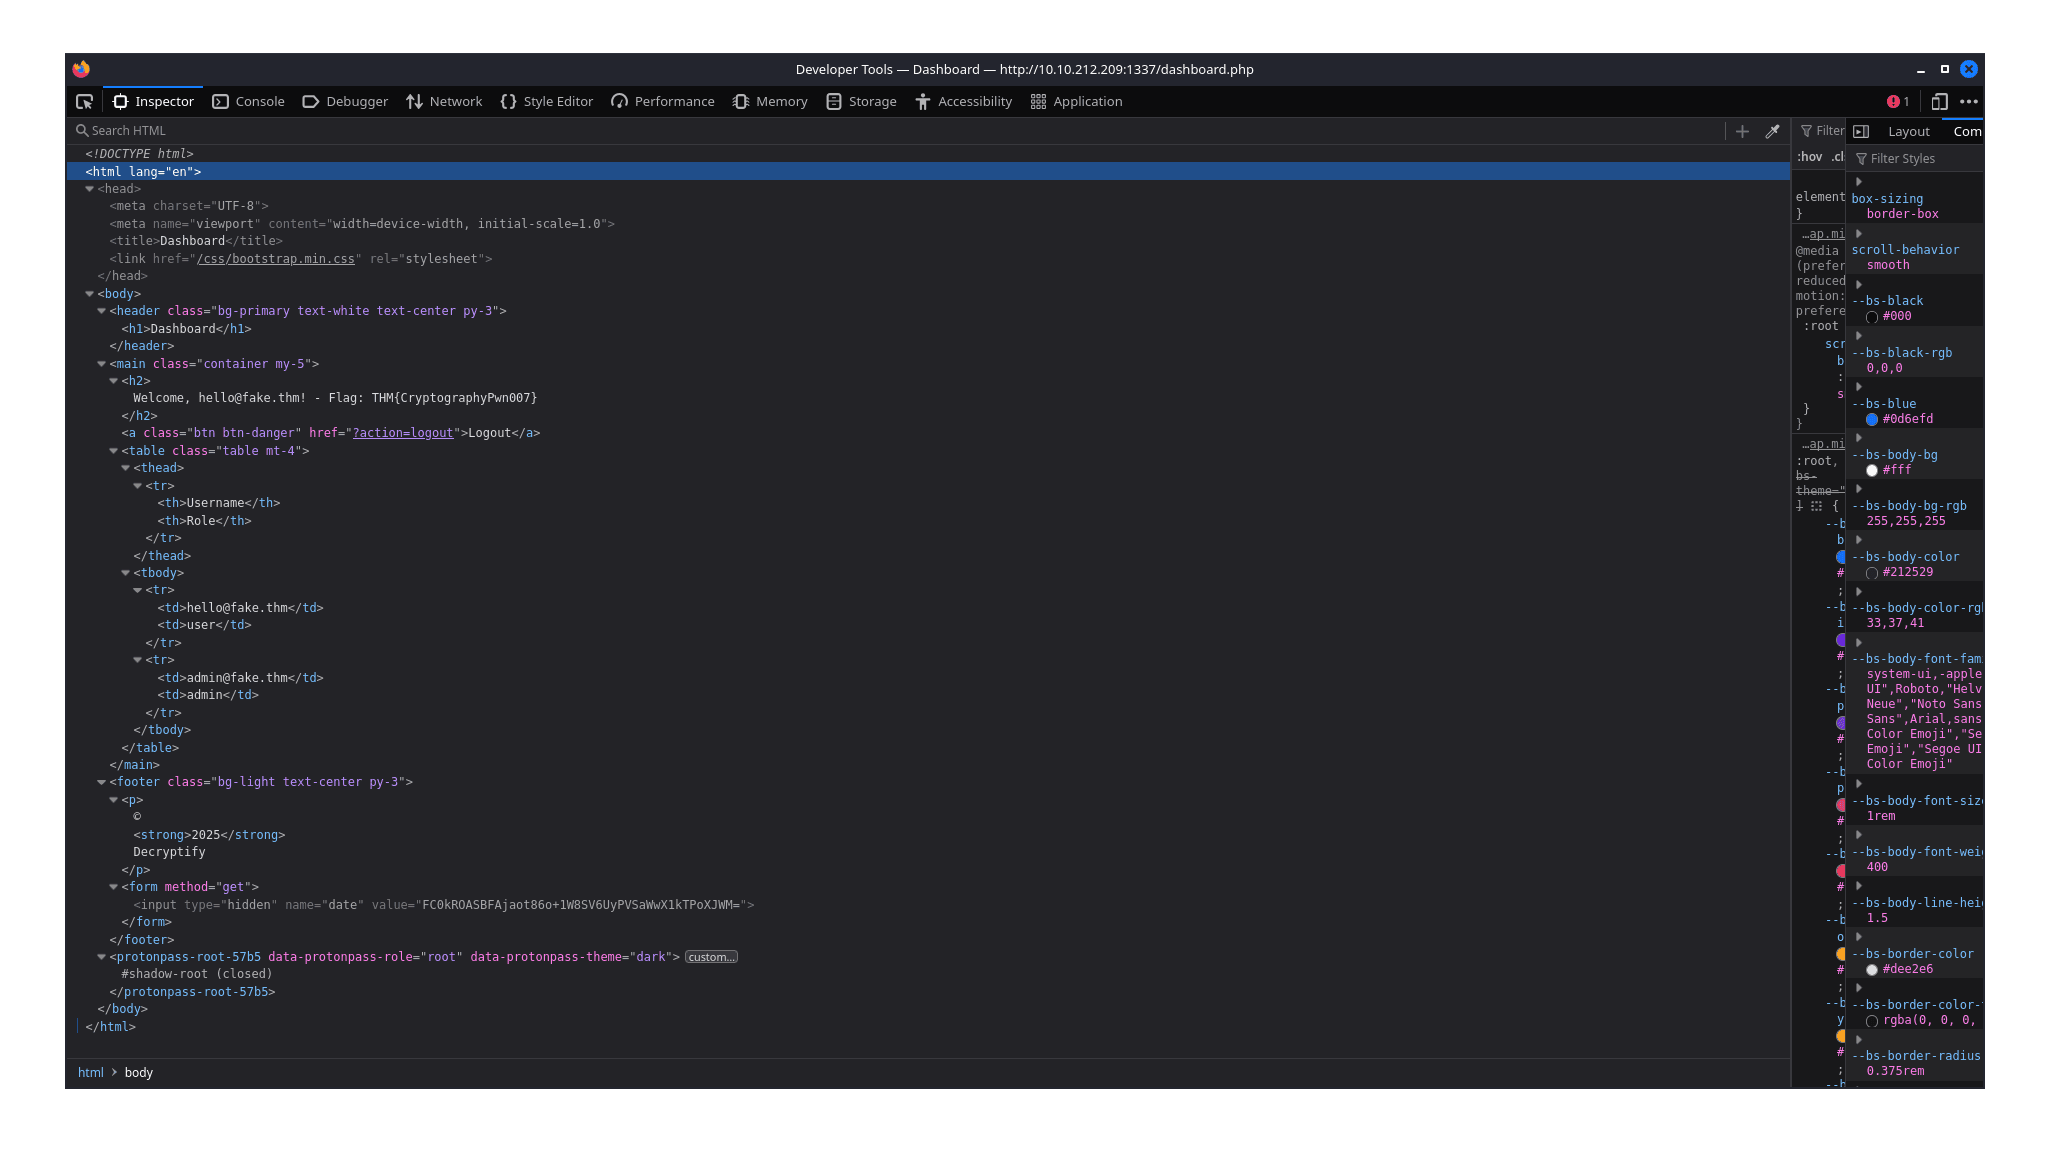Switch to the Network tab

pyautogui.click(x=444, y=102)
